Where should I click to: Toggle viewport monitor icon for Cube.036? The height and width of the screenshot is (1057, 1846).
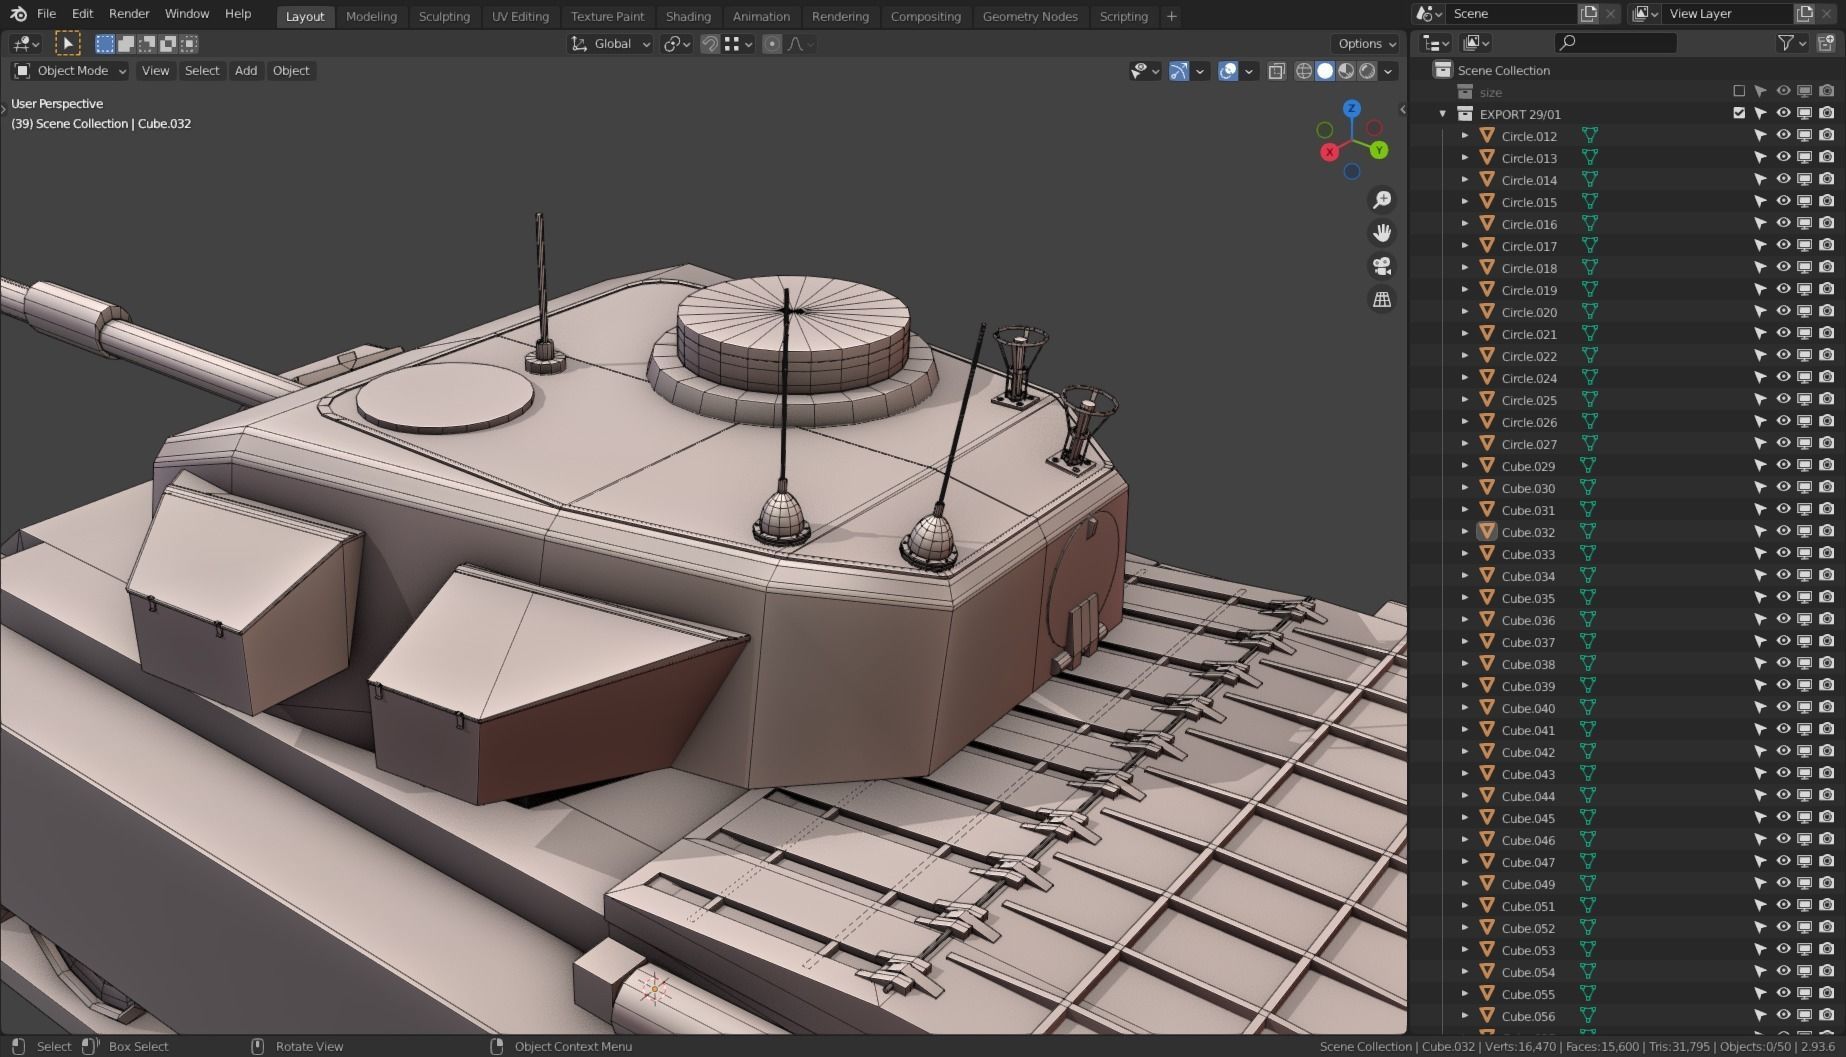1805,620
